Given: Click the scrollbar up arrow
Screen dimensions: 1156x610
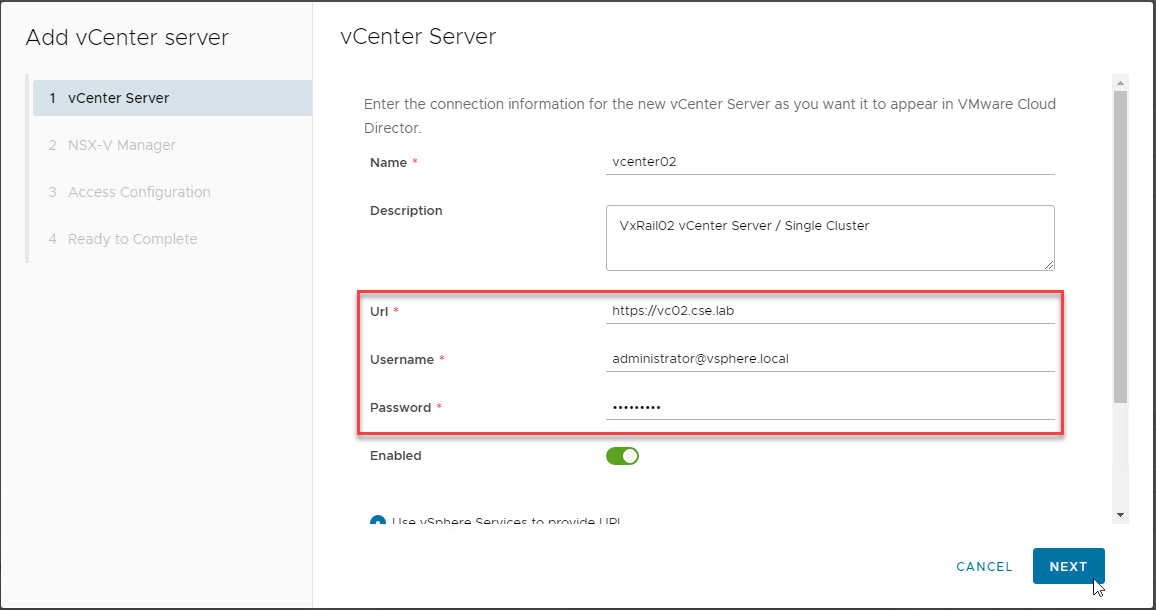Looking at the screenshot, I should pyautogui.click(x=1120, y=83).
